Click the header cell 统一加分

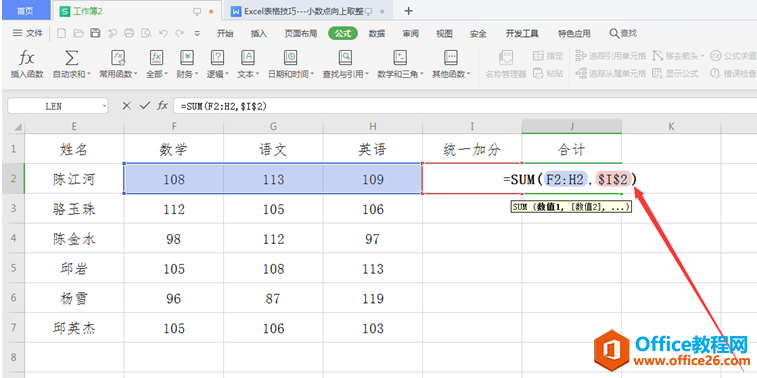[x=472, y=149]
